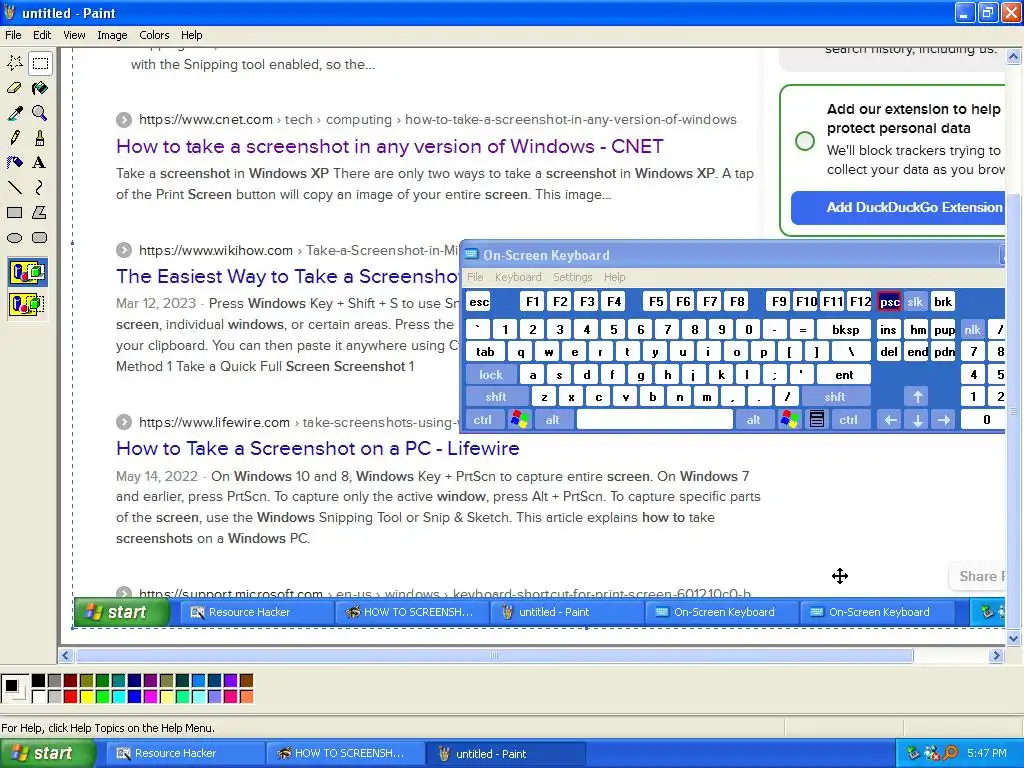Click the esc key on pasted keyboard
This screenshot has width=1024, height=768.
tap(479, 302)
